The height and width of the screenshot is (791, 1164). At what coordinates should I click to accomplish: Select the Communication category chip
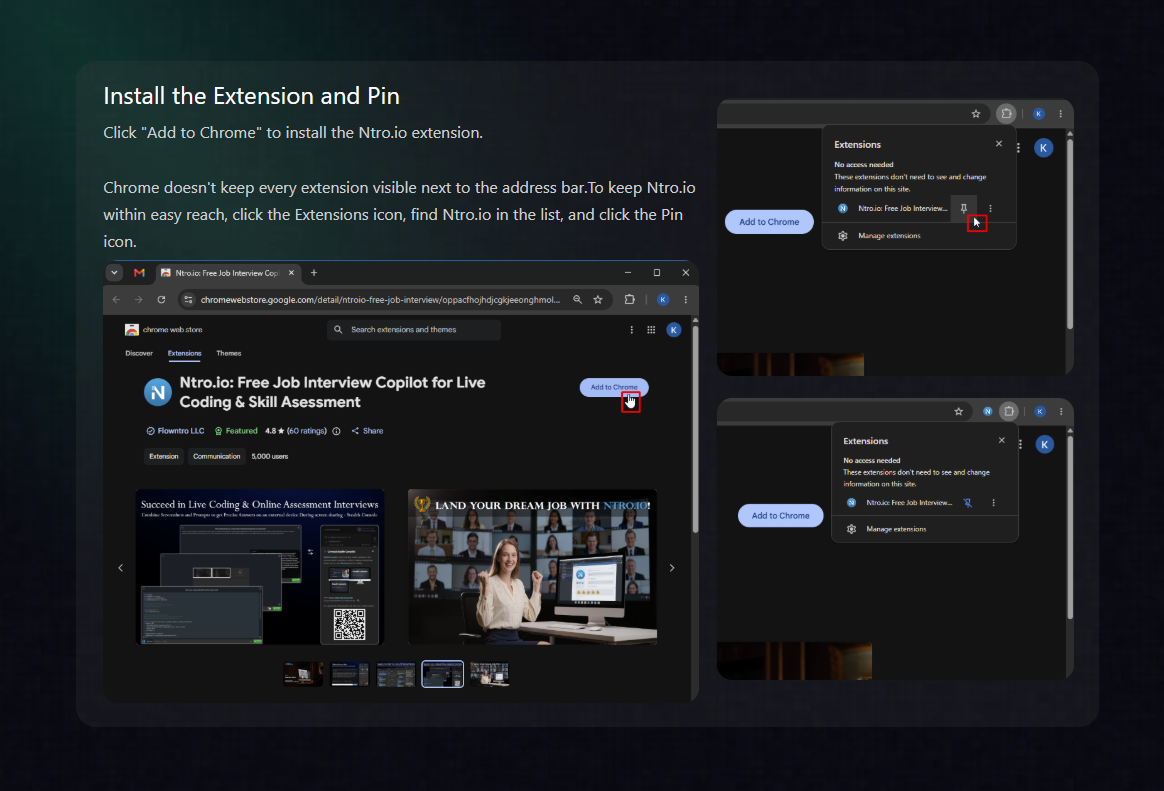point(216,456)
